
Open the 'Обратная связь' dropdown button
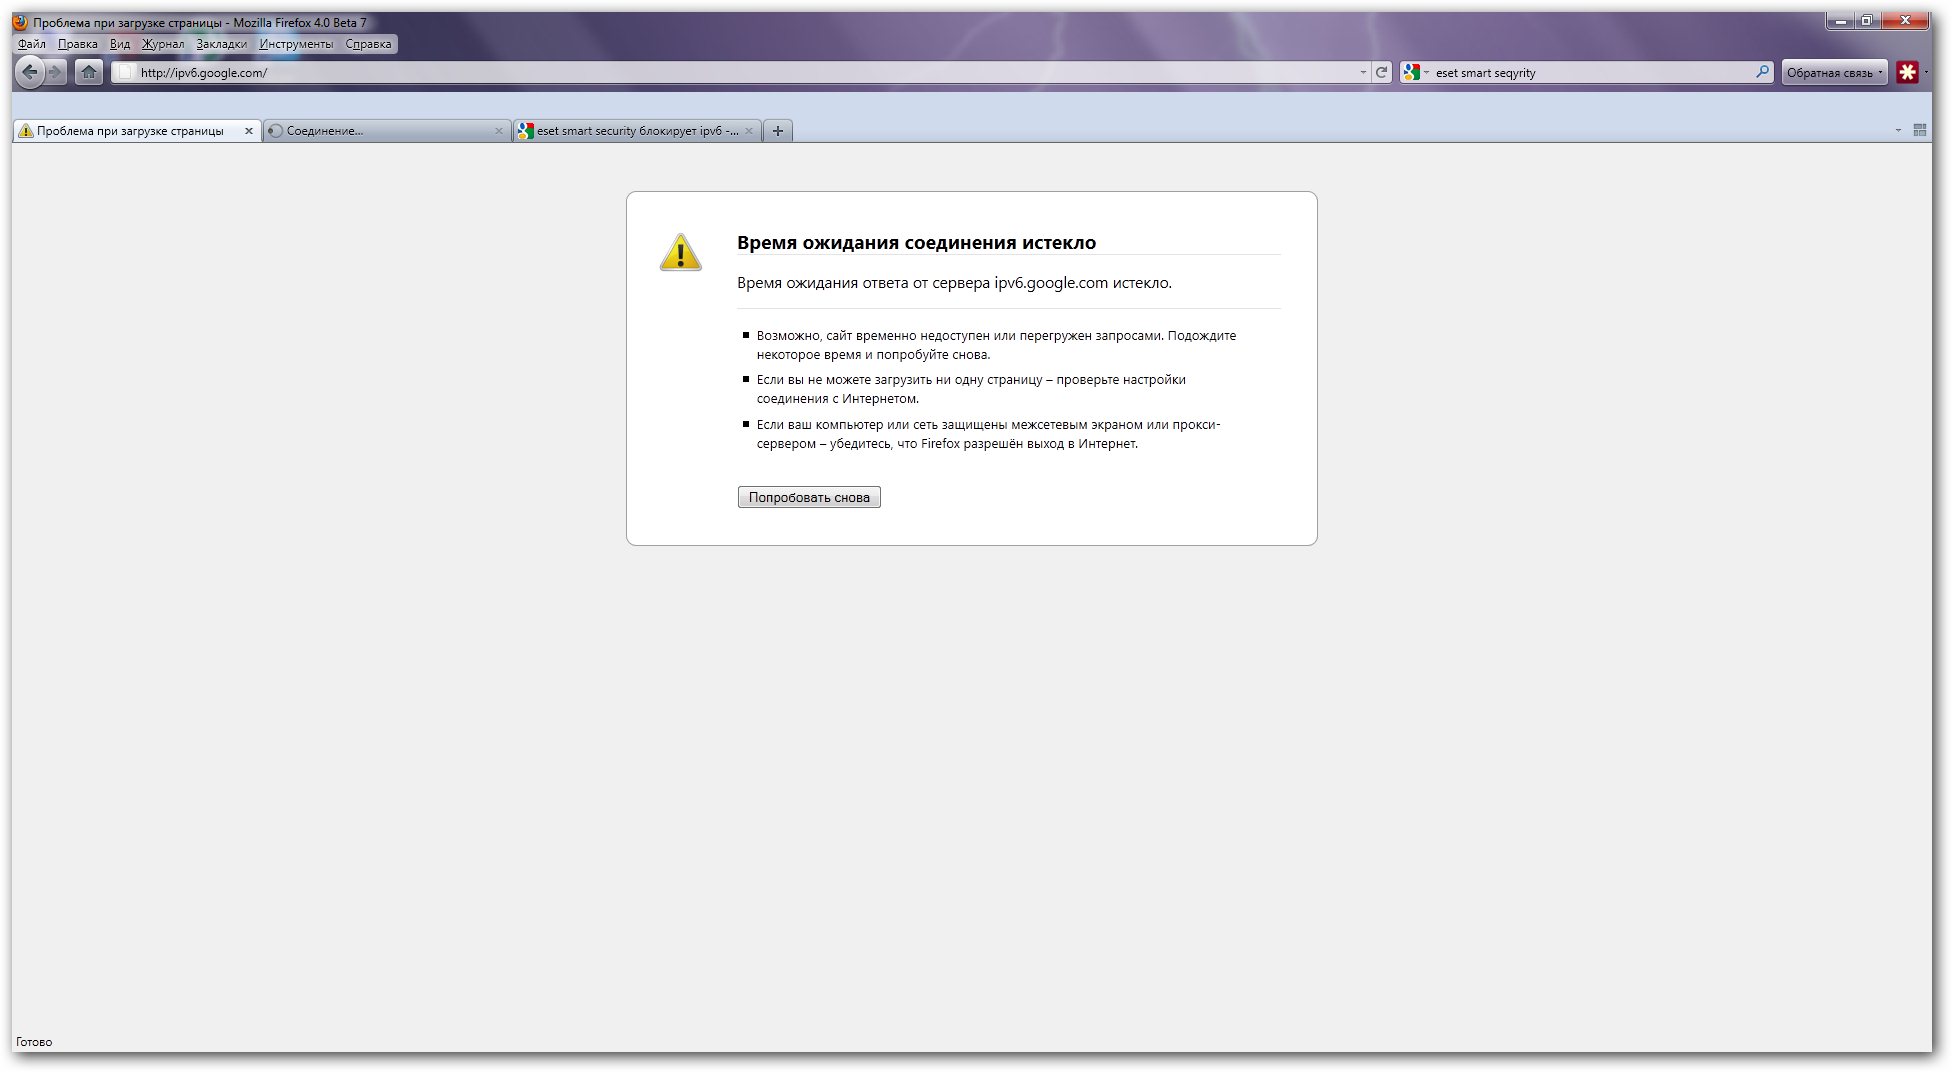[1834, 72]
